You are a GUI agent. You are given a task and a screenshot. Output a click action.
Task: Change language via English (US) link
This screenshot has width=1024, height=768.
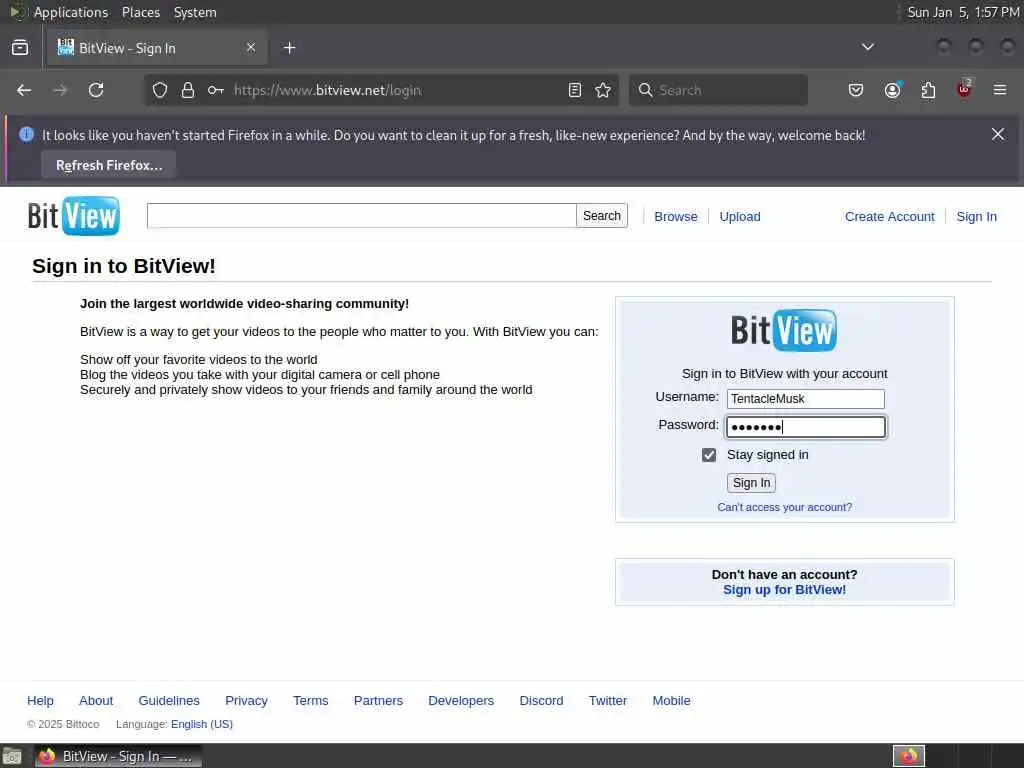point(202,724)
